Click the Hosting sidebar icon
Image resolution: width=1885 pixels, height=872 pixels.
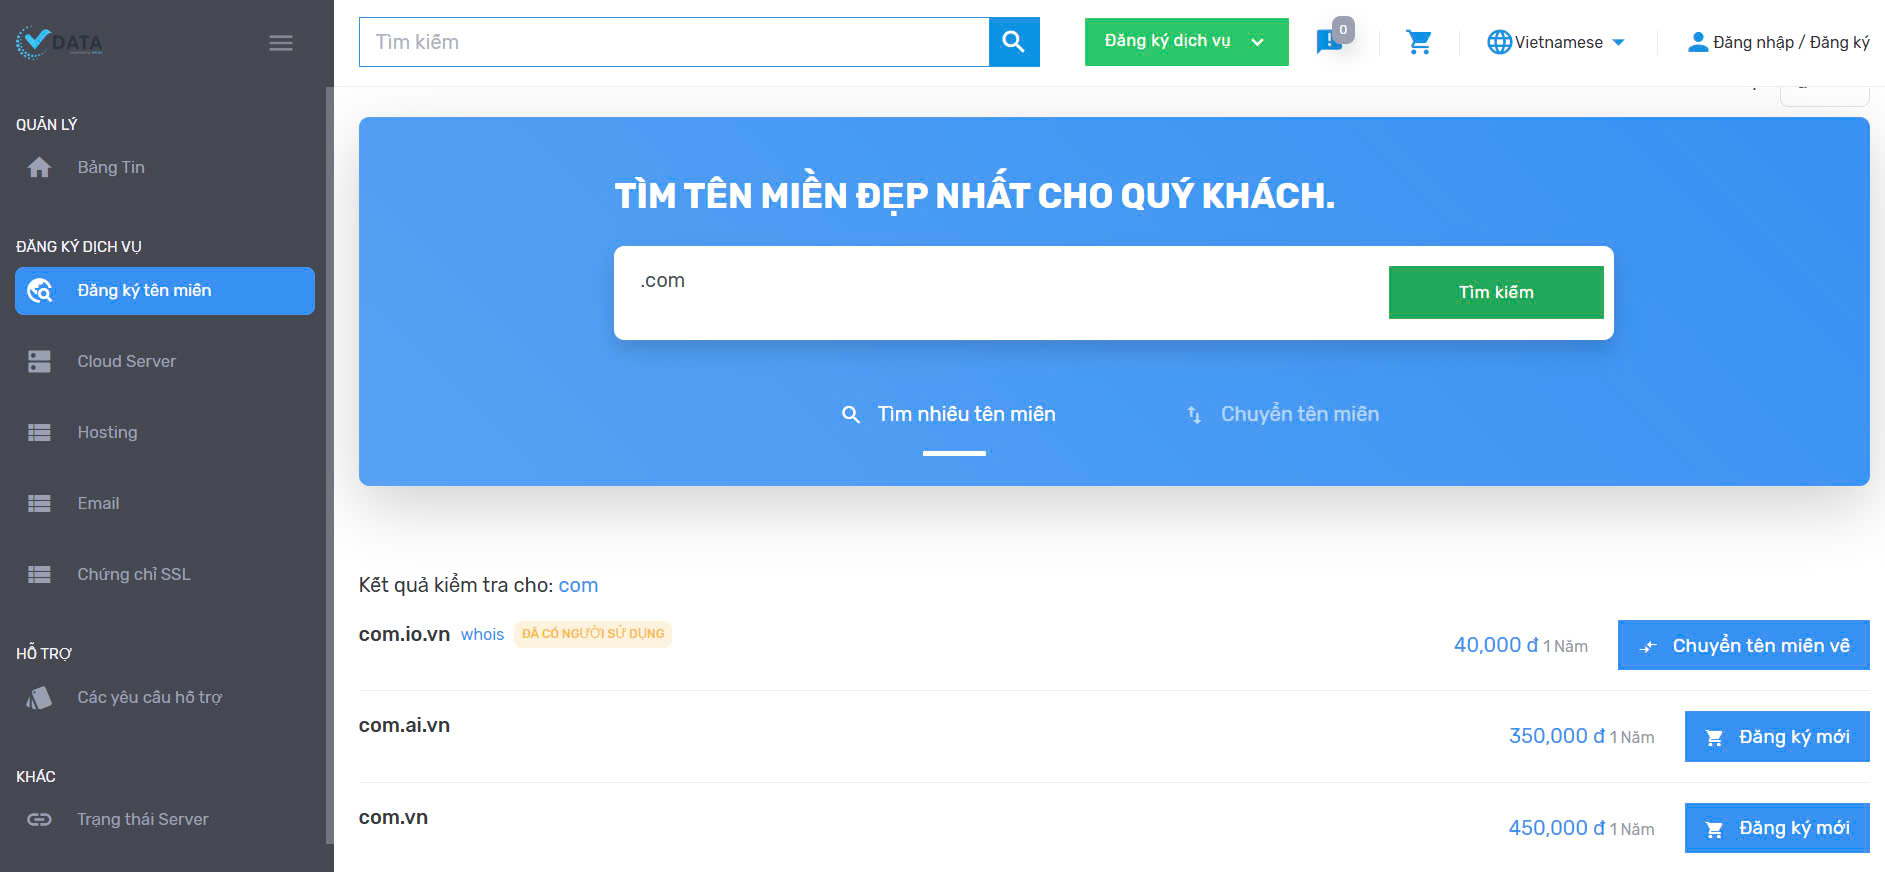point(39,432)
